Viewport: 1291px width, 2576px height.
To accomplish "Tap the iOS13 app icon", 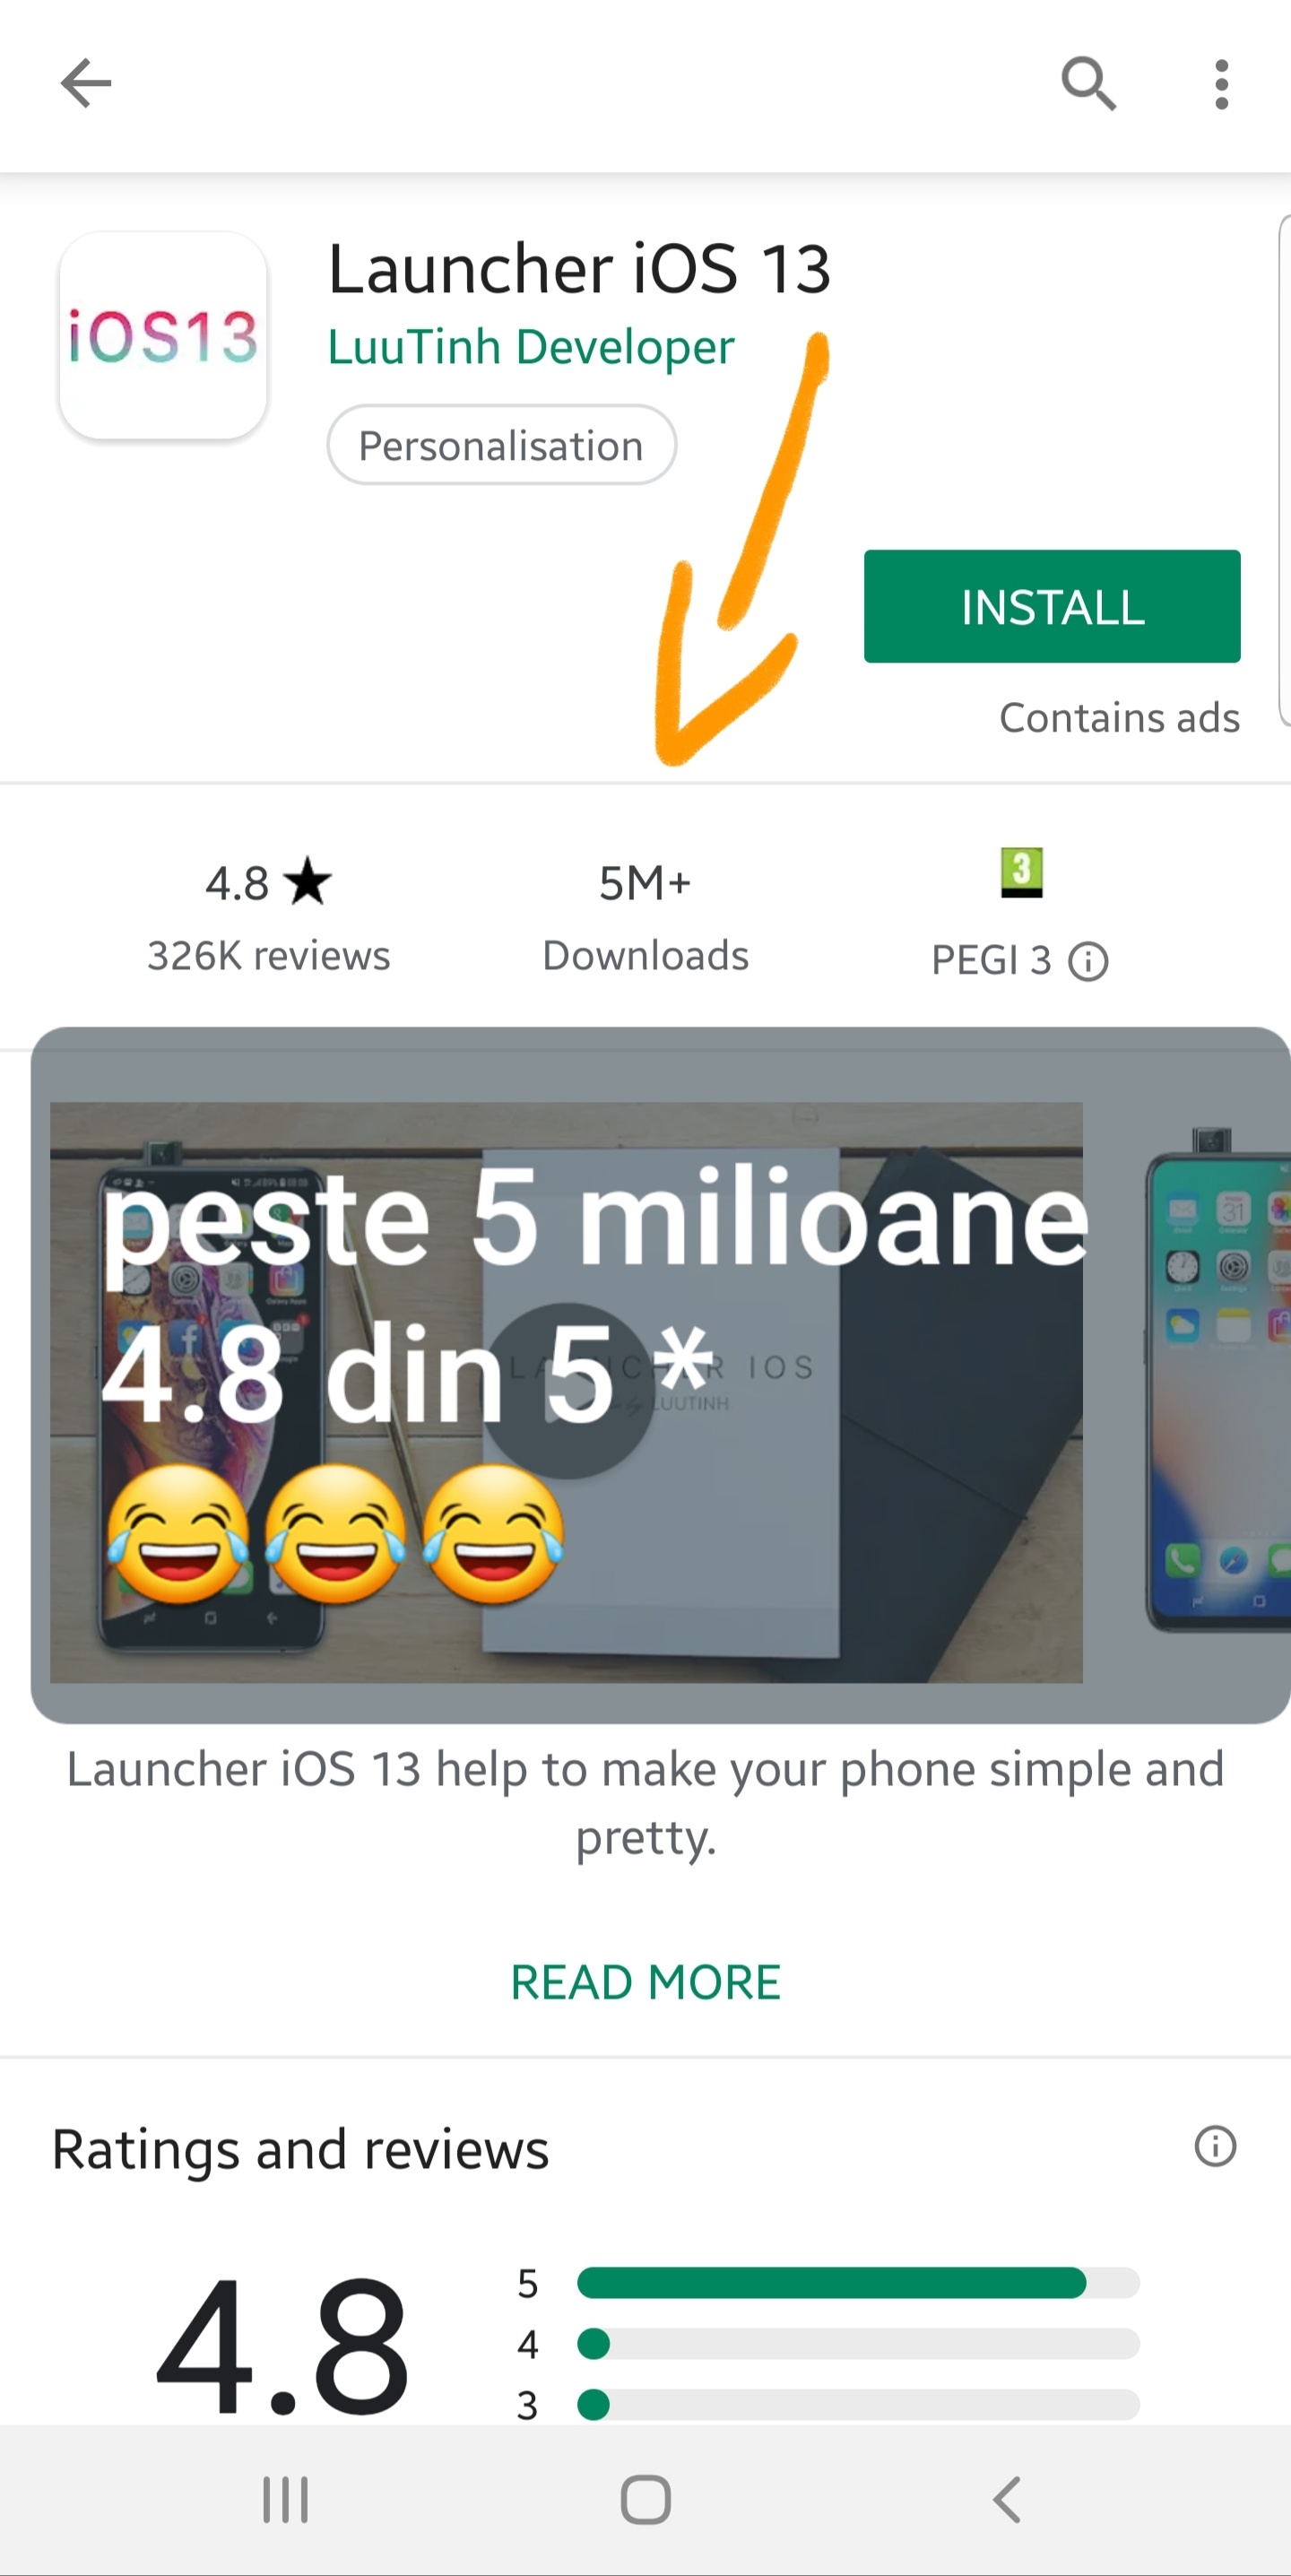I will [x=163, y=336].
